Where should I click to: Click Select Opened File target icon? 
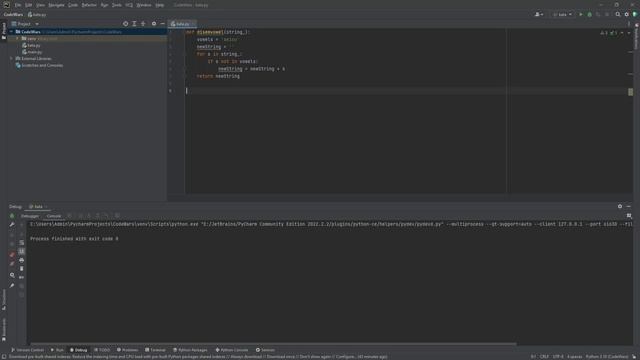pos(125,24)
